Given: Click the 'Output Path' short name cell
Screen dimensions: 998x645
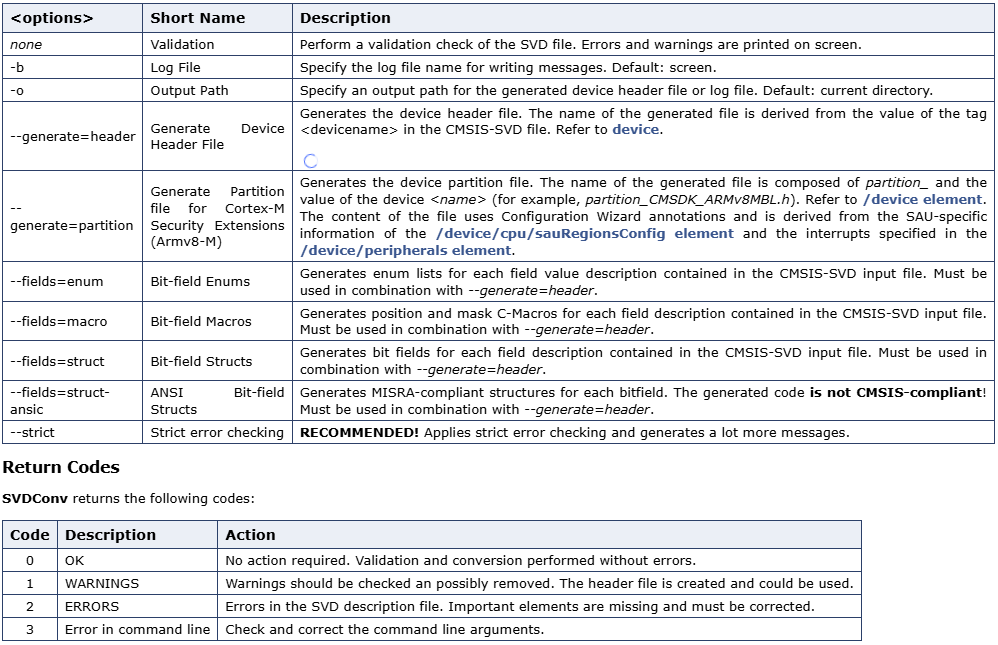Looking at the screenshot, I should click(189, 90).
